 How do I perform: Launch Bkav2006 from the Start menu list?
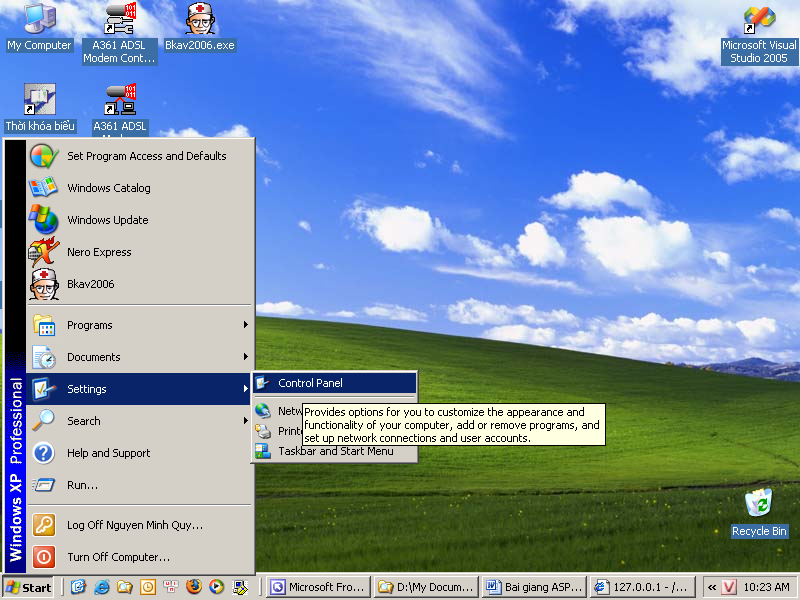pyautogui.click(x=140, y=284)
